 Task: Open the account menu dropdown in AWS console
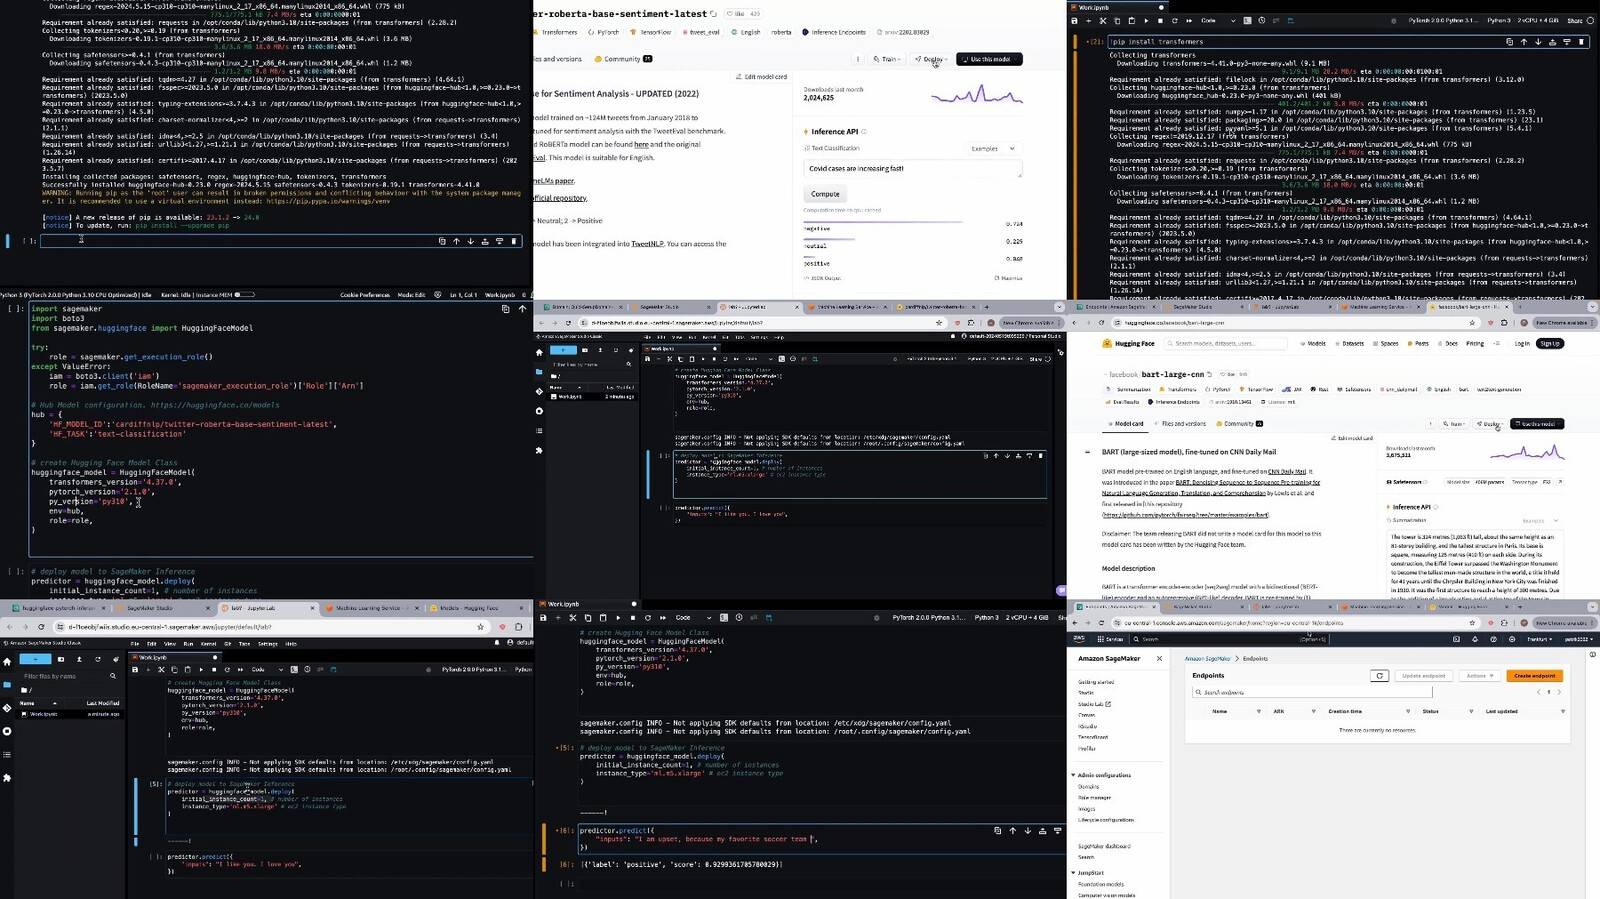click(x=1578, y=639)
